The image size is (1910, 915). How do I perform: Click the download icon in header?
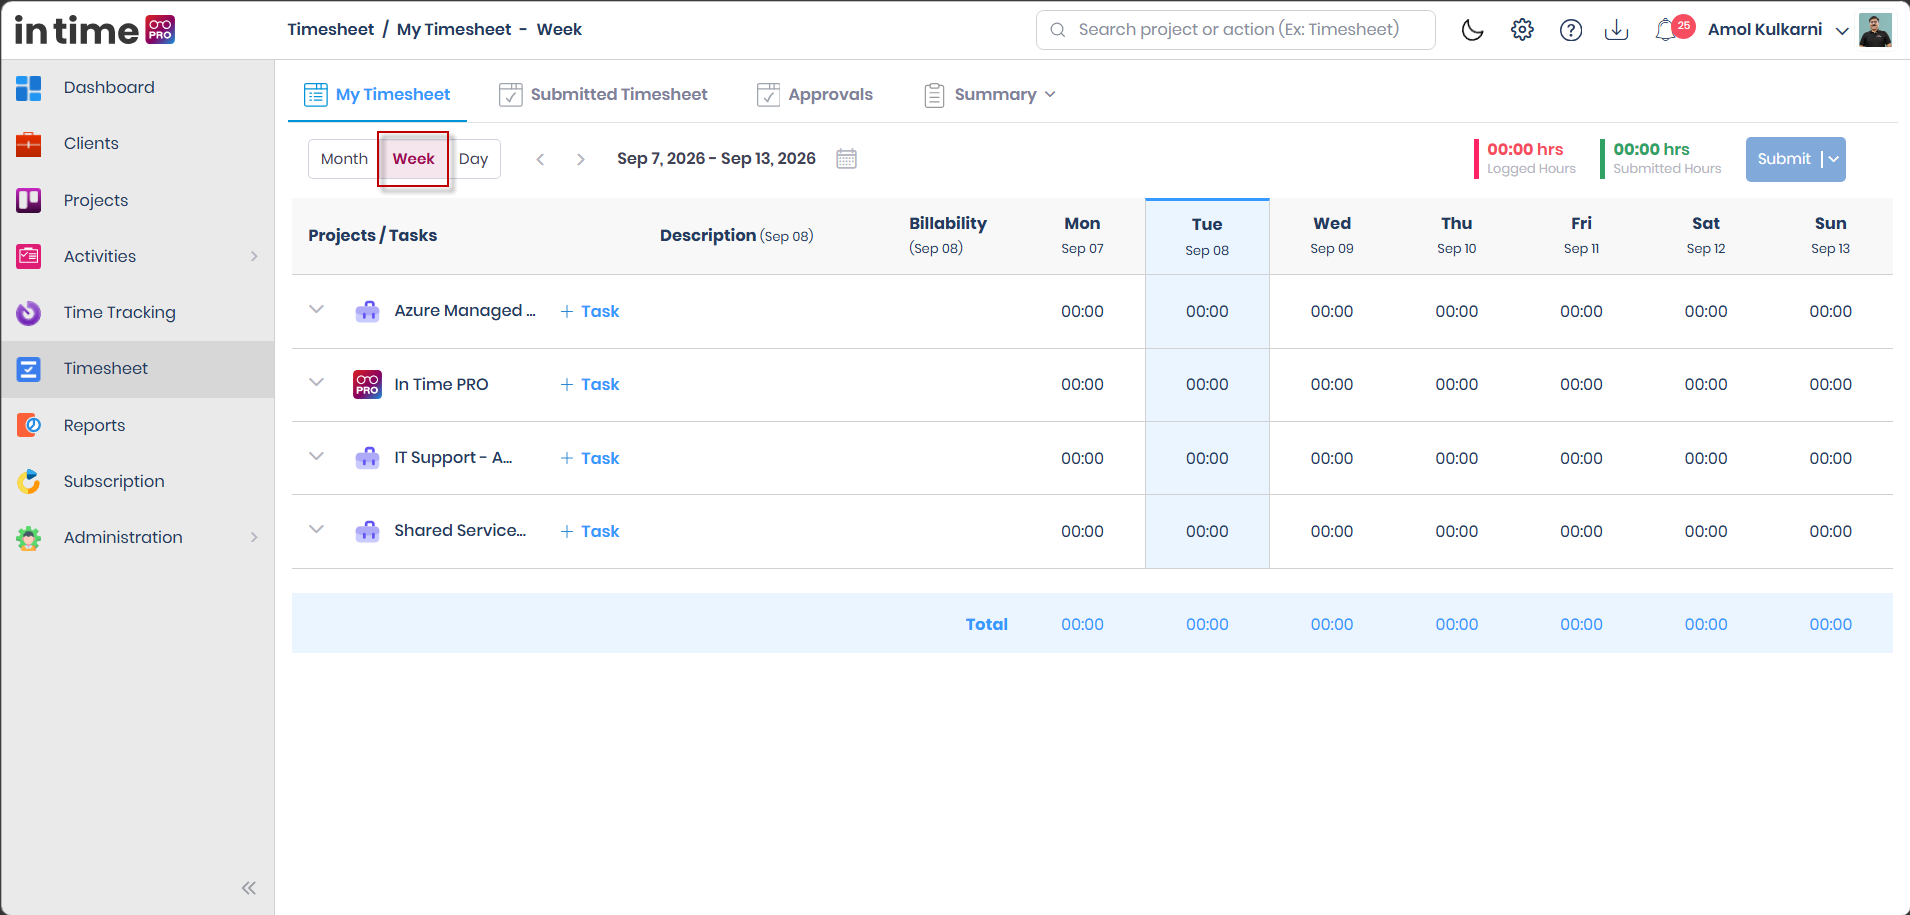pos(1616,30)
